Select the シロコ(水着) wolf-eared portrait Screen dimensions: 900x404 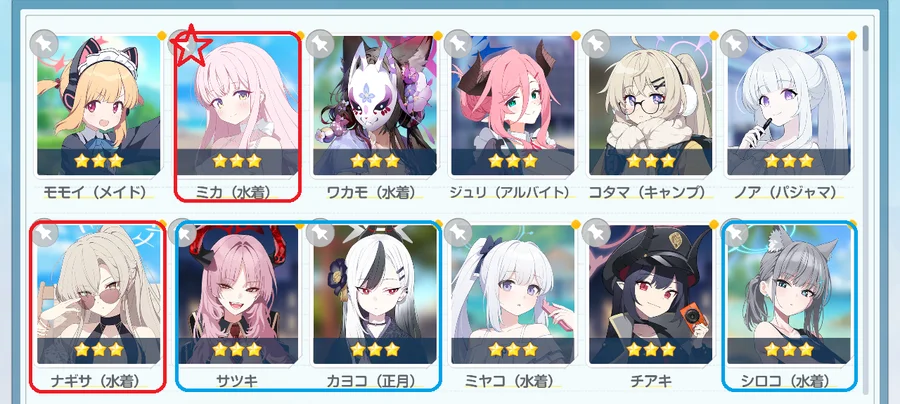[789, 294]
